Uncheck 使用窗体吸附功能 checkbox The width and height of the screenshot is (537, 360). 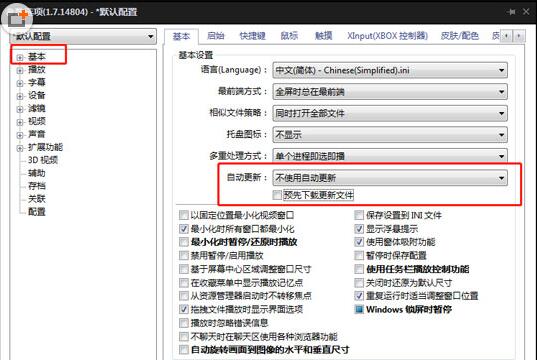tap(359, 242)
